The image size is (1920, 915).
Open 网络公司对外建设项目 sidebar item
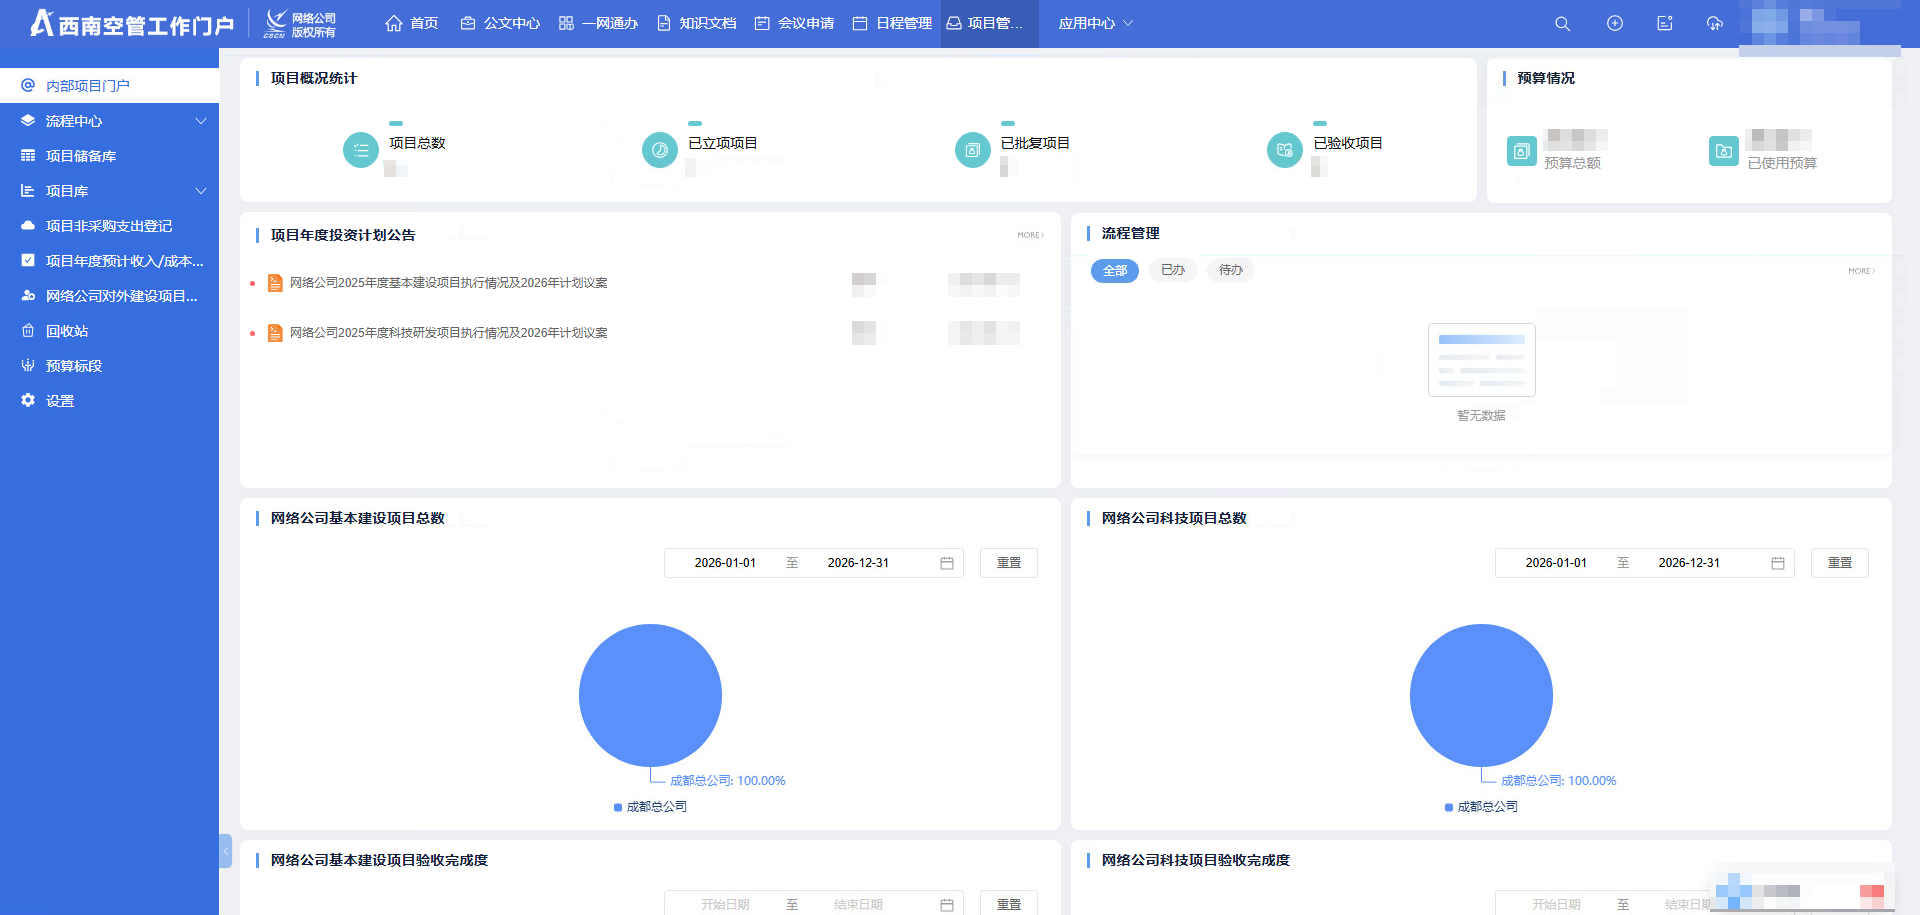point(110,296)
